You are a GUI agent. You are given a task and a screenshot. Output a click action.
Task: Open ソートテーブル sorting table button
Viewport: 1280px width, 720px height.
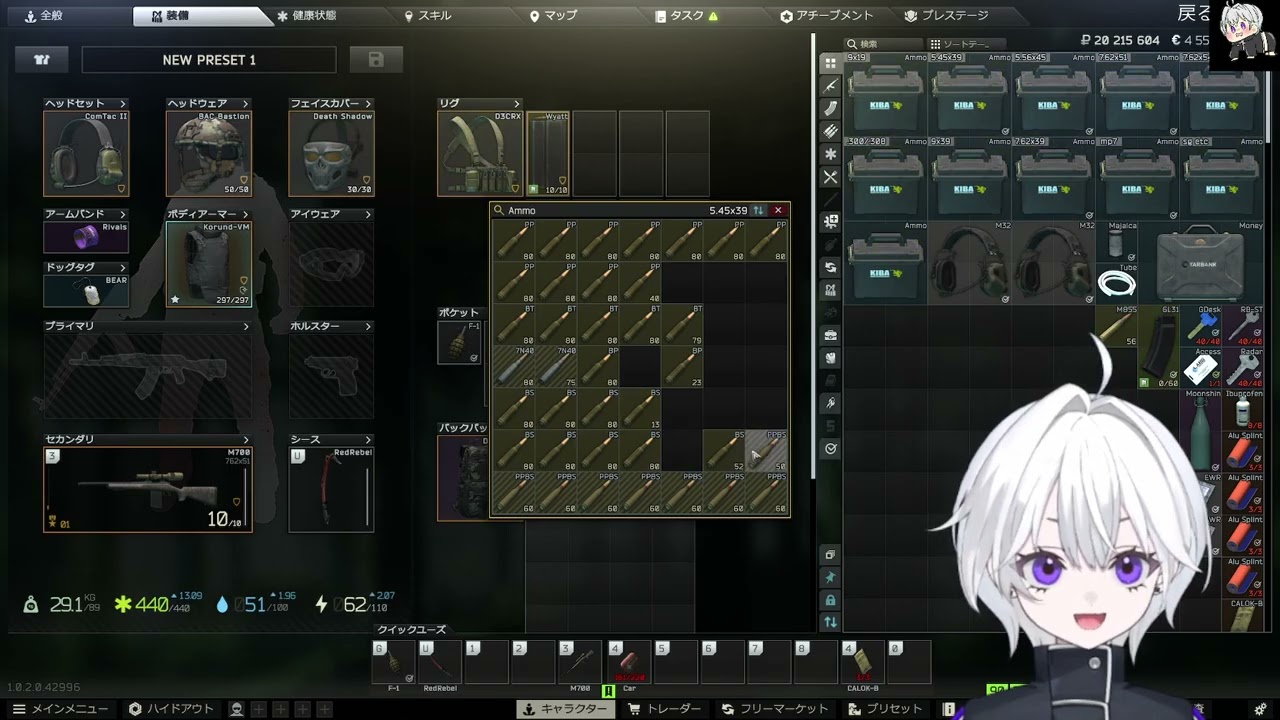point(966,44)
